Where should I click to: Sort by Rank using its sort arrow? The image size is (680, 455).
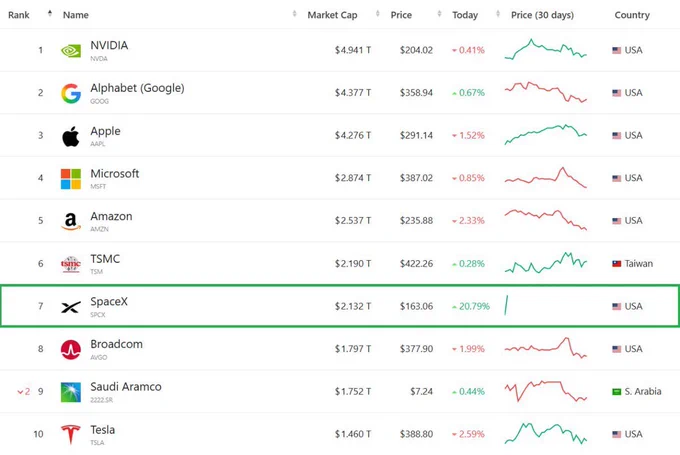coord(50,13)
